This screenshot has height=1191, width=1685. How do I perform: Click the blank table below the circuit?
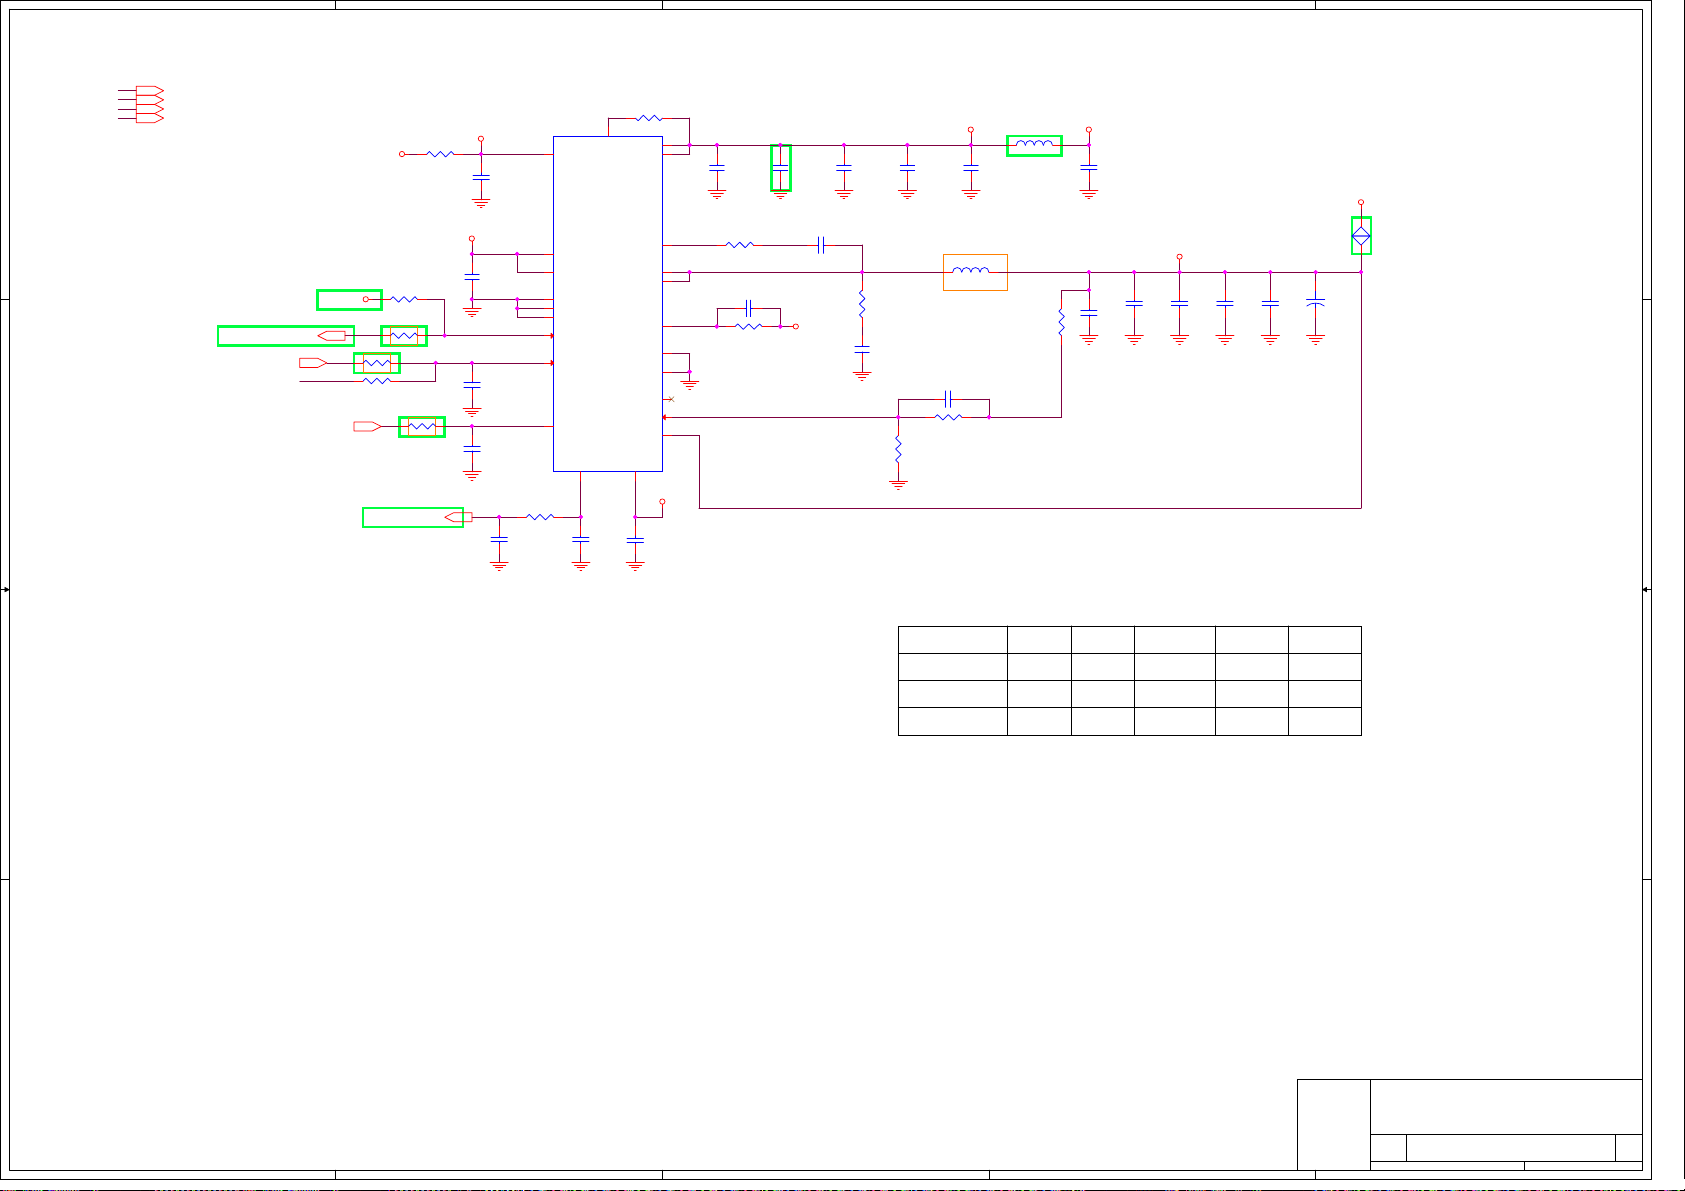1130,681
